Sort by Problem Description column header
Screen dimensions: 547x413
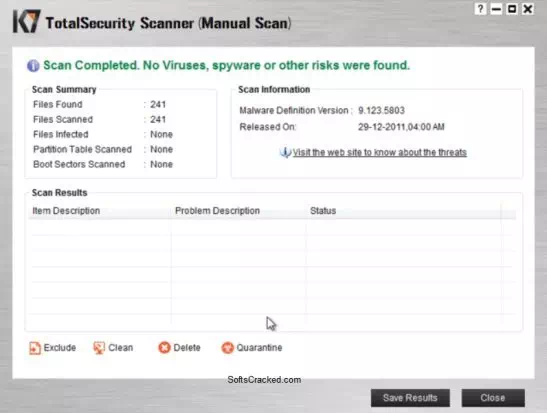(x=217, y=211)
